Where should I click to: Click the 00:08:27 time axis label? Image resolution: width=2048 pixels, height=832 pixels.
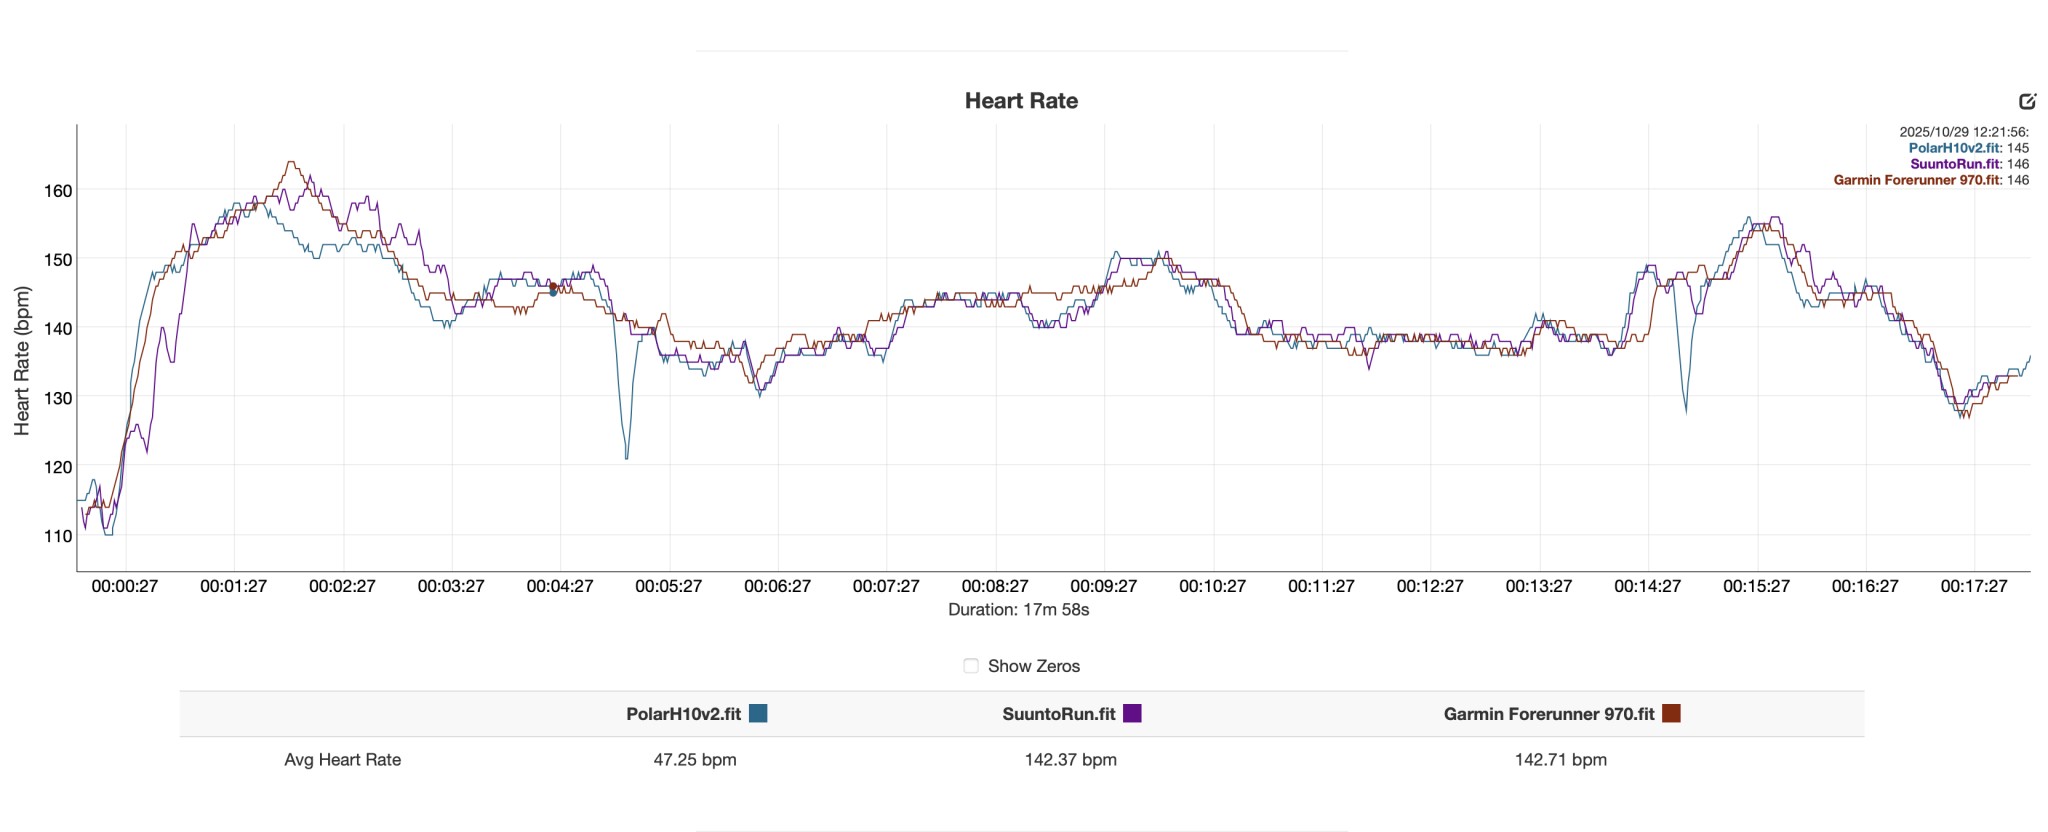click(995, 586)
